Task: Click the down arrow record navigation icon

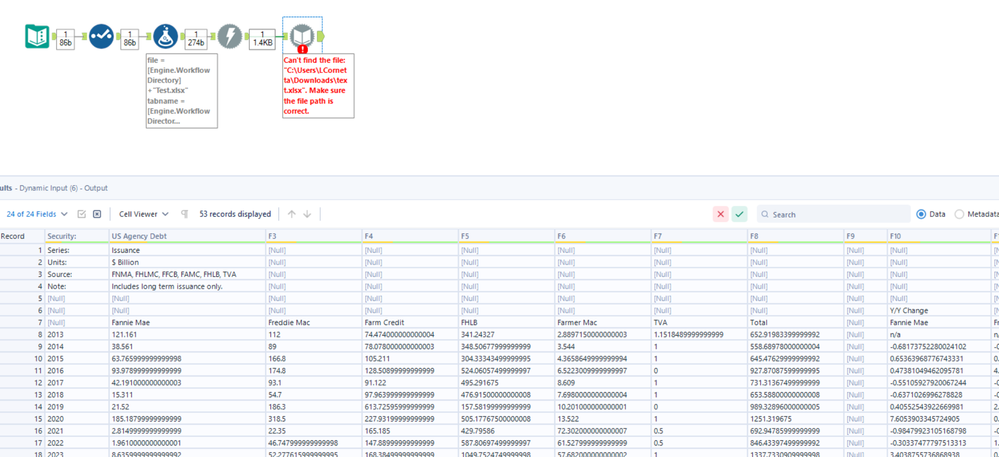Action: [307, 214]
